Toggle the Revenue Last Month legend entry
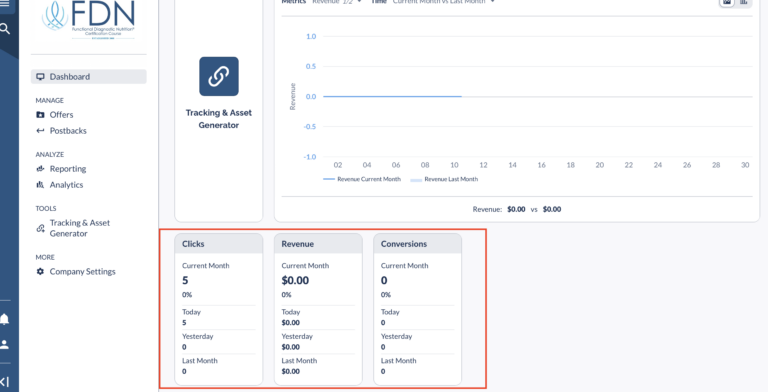Screen dimensions: 768x392 (444, 179)
